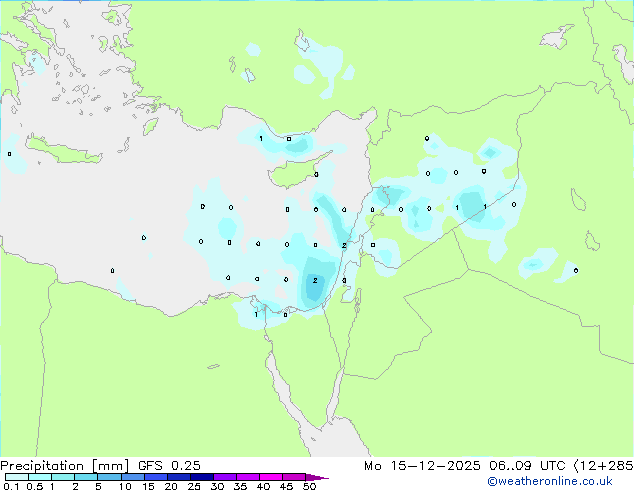The image size is (634, 490).
Task: Click the 45–50 mm legend swatch
Action: click(x=294, y=477)
